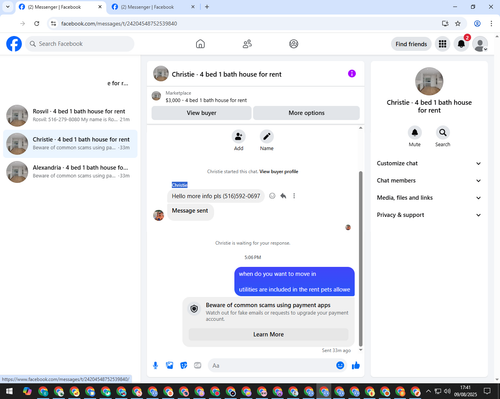Open the Facebook home logo
The height and width of the screenshot is (399, 500).
[14, 44]
